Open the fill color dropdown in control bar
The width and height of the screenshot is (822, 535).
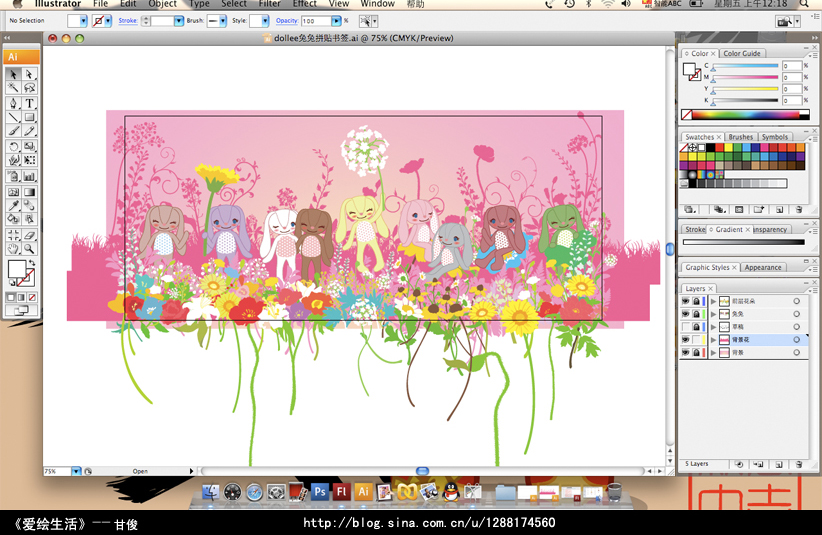point(83,21)
